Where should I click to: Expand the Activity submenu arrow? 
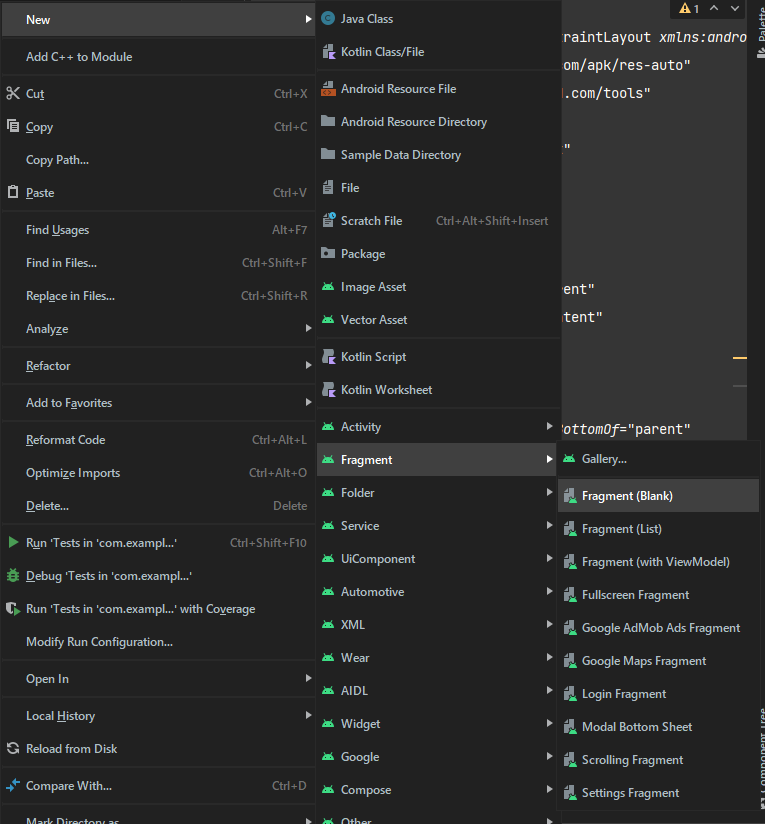tap(549, 426)
